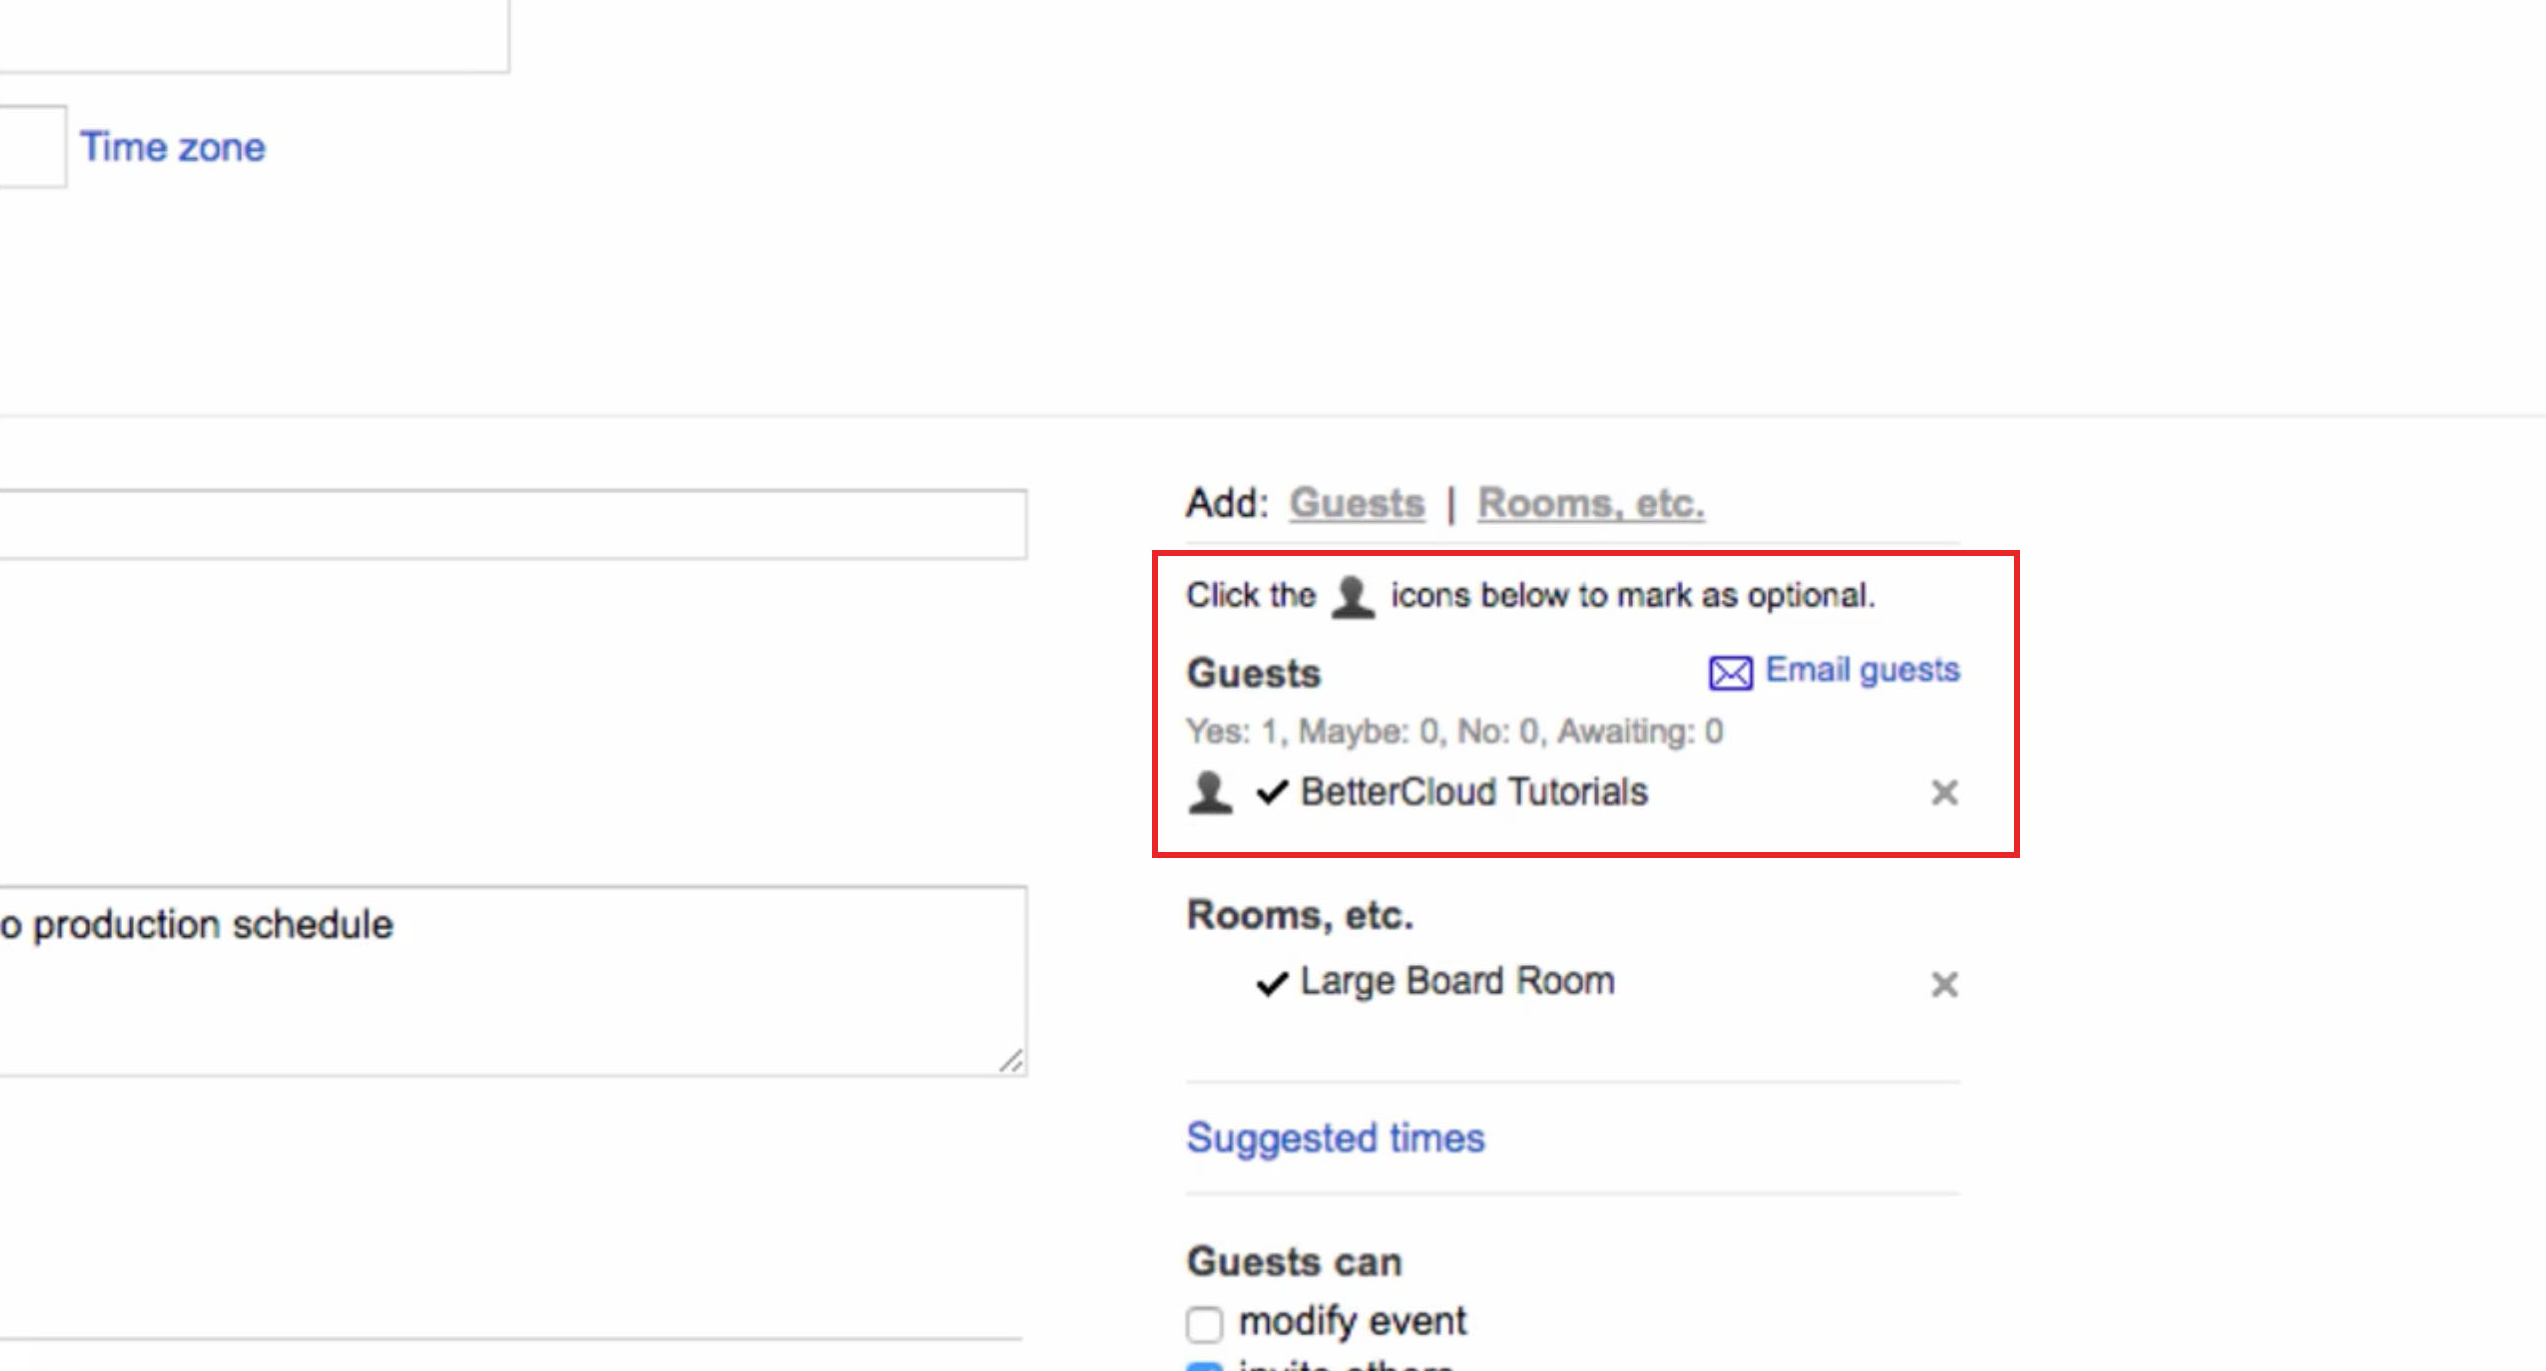Screen dimensions: 2546x1371
Task: Click the person icon in the optional hint text
Action: point(1353,597)
